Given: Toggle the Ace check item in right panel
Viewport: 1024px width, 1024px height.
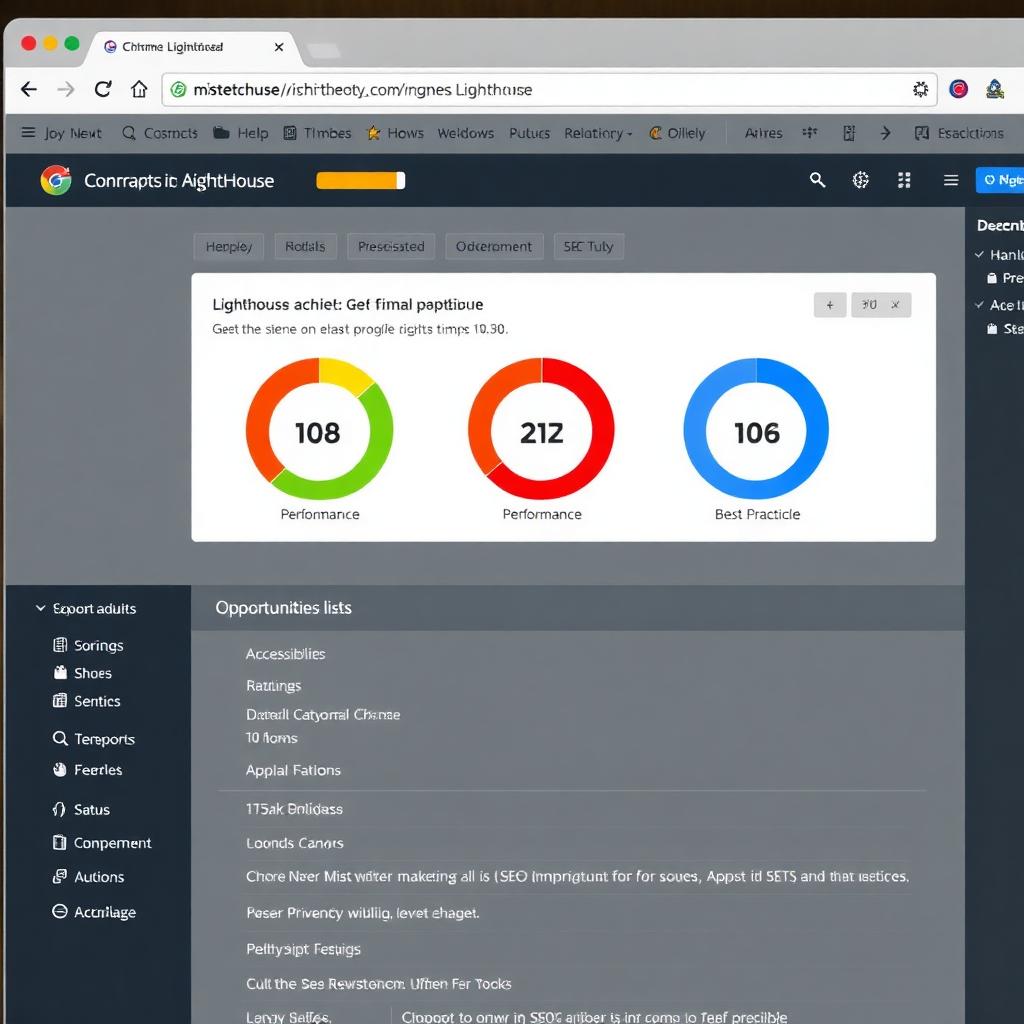Looking at the screenshot, I should pos(979,305).
